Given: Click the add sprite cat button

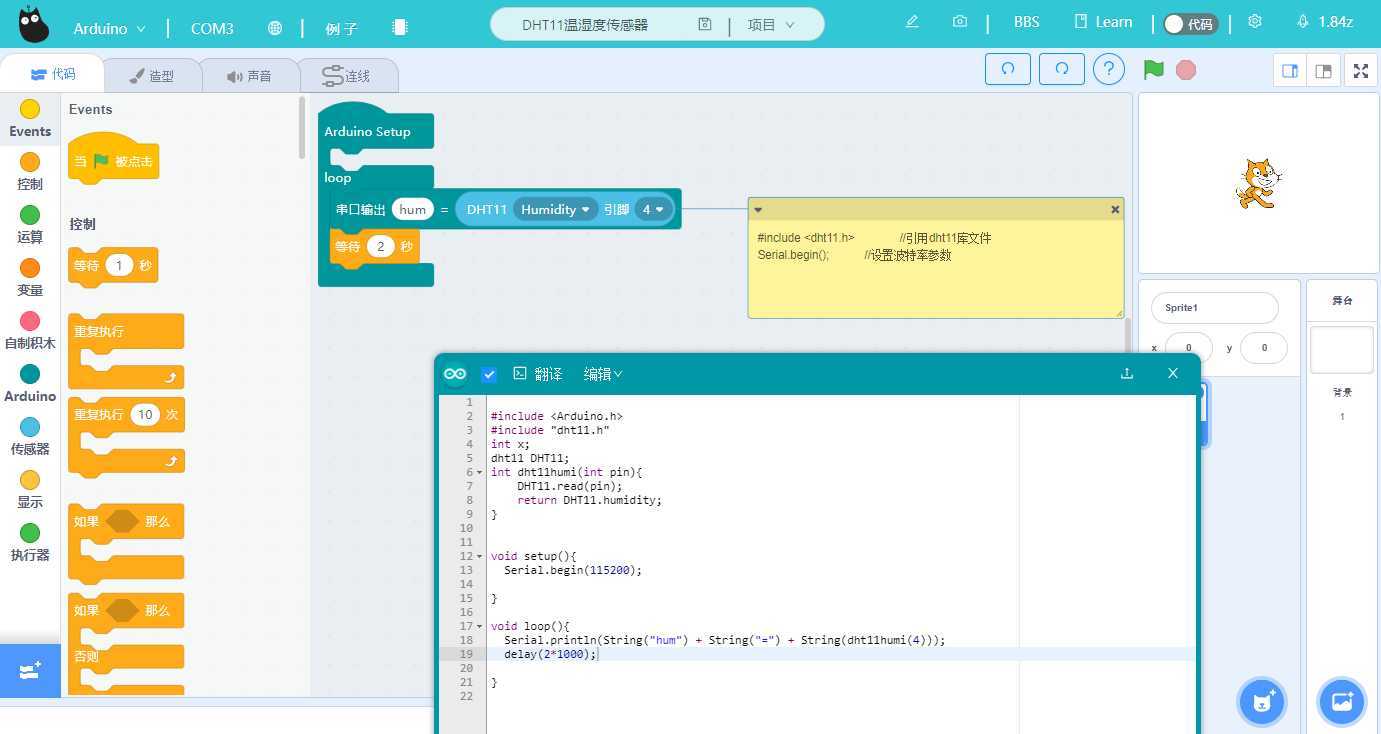Looking at the screenshot, I should coord(1262,702).
